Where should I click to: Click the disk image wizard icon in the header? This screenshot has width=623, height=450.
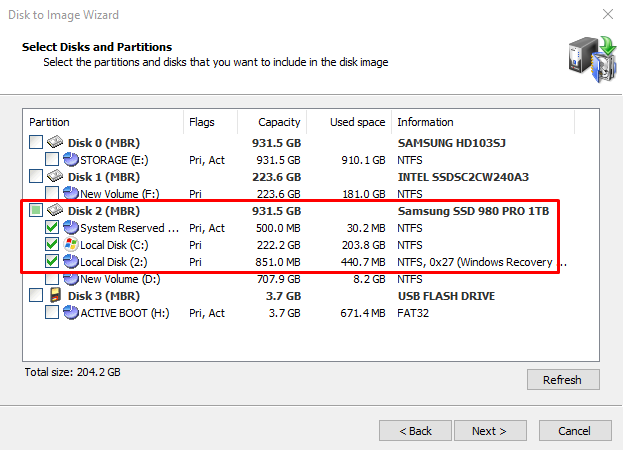[592, 59]
